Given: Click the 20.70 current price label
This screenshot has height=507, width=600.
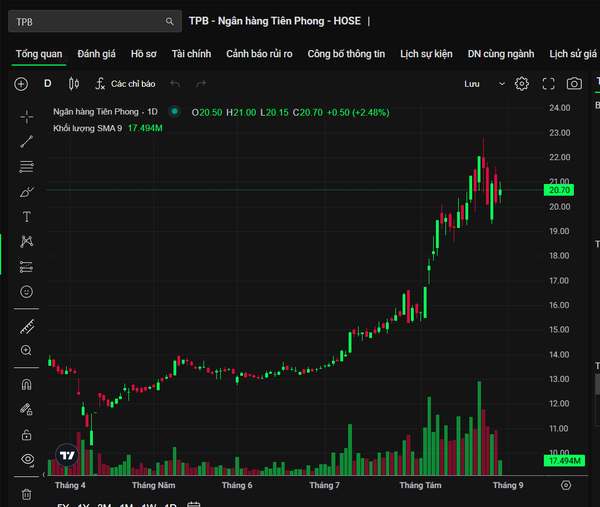Looking at the screenshot, I should click(x=559, y=190).
